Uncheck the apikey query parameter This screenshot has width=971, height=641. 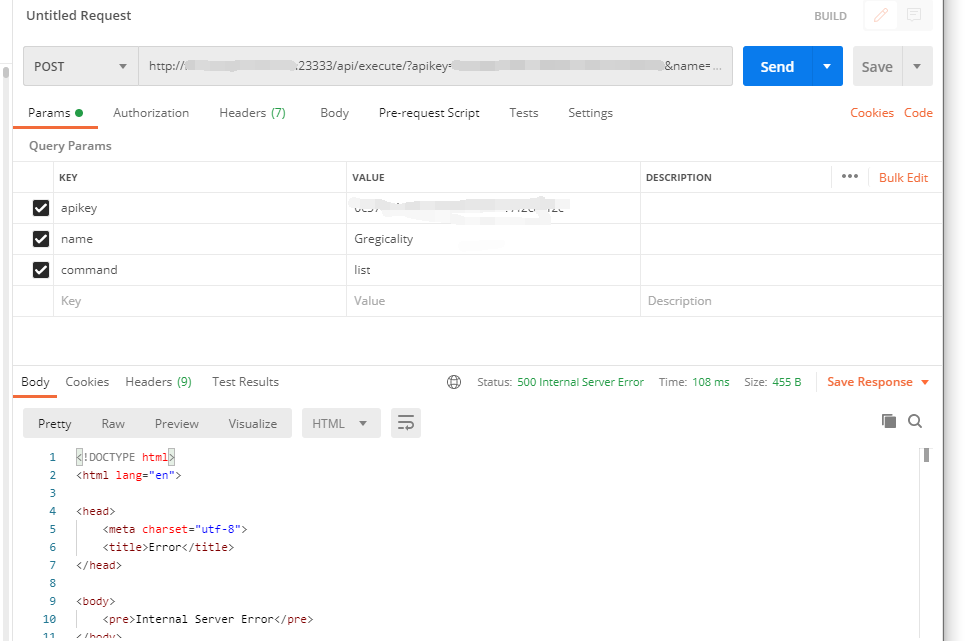click(x=40, y=207)
